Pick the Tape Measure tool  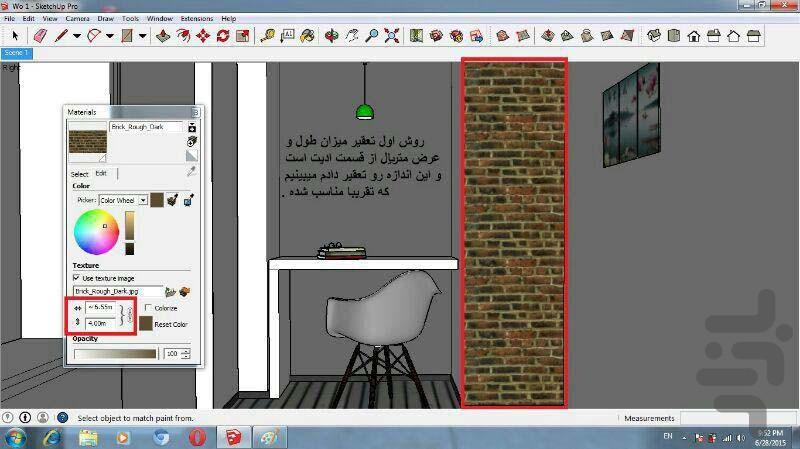pyautogui.click(x=267, y=36)
